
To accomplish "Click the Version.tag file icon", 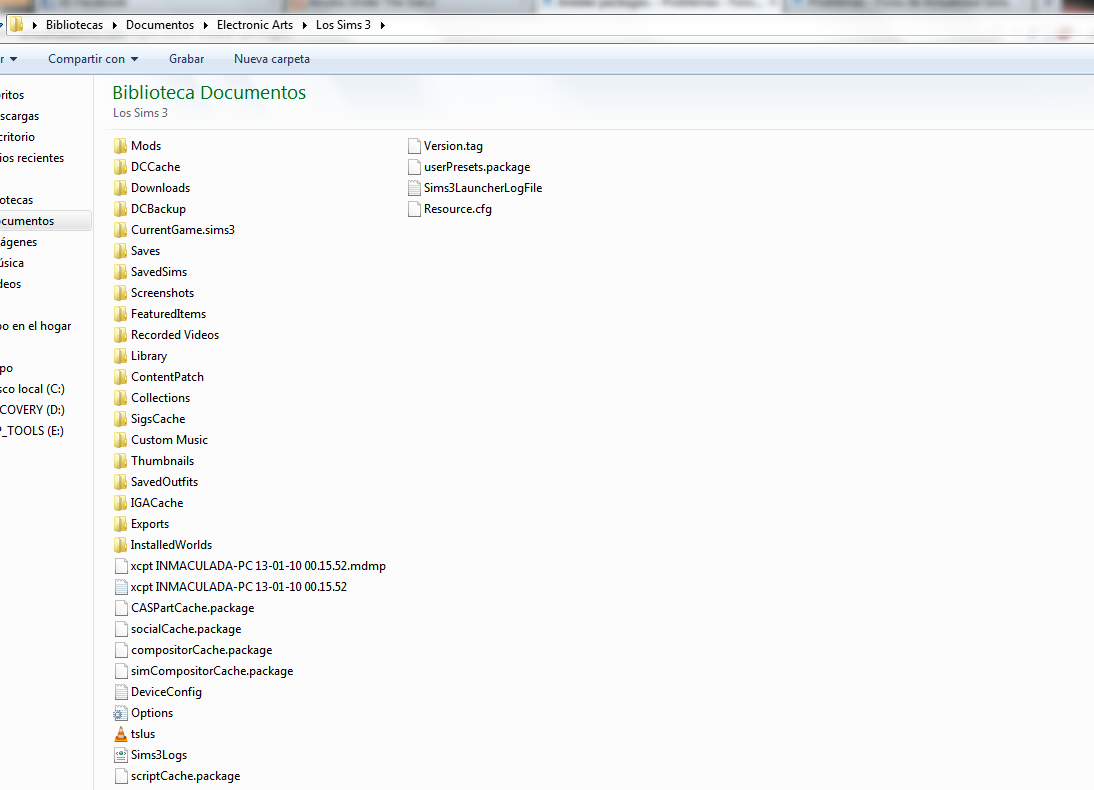I will [x=414, y=146].
